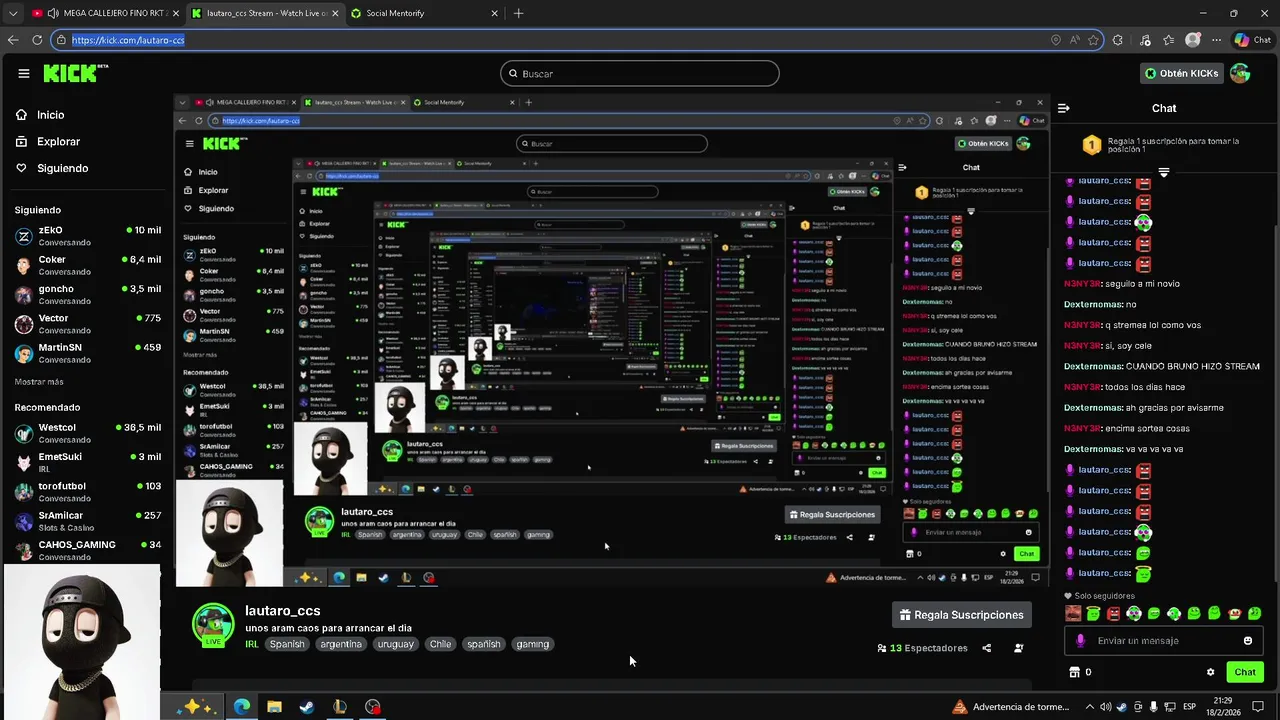The width and height of the screenshot is (1280, 720).
Task: Refresh the page with browser reload icon
Action: click(x=37, y=40)
